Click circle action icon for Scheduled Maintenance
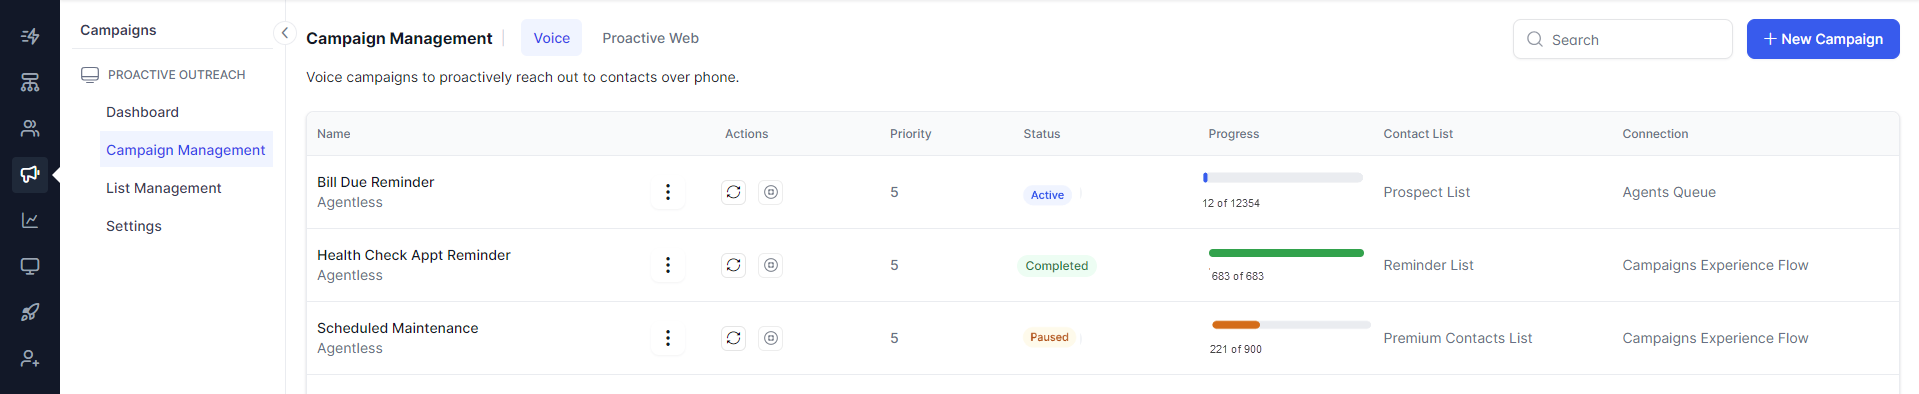 [771, 338]
